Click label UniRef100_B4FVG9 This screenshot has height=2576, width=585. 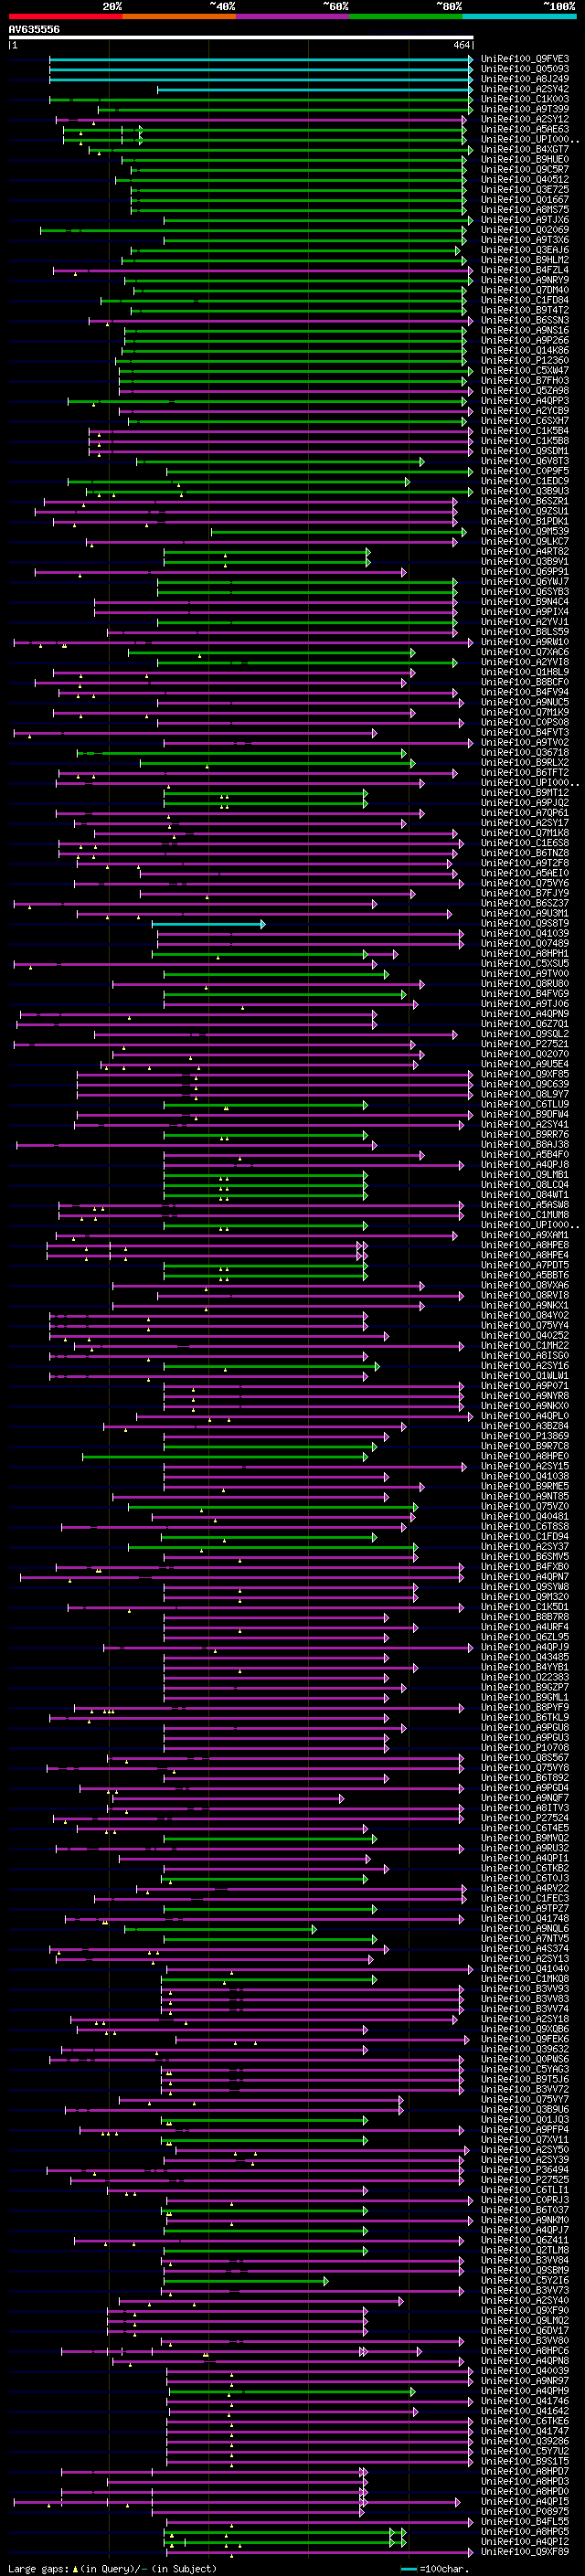pos(525,994)
